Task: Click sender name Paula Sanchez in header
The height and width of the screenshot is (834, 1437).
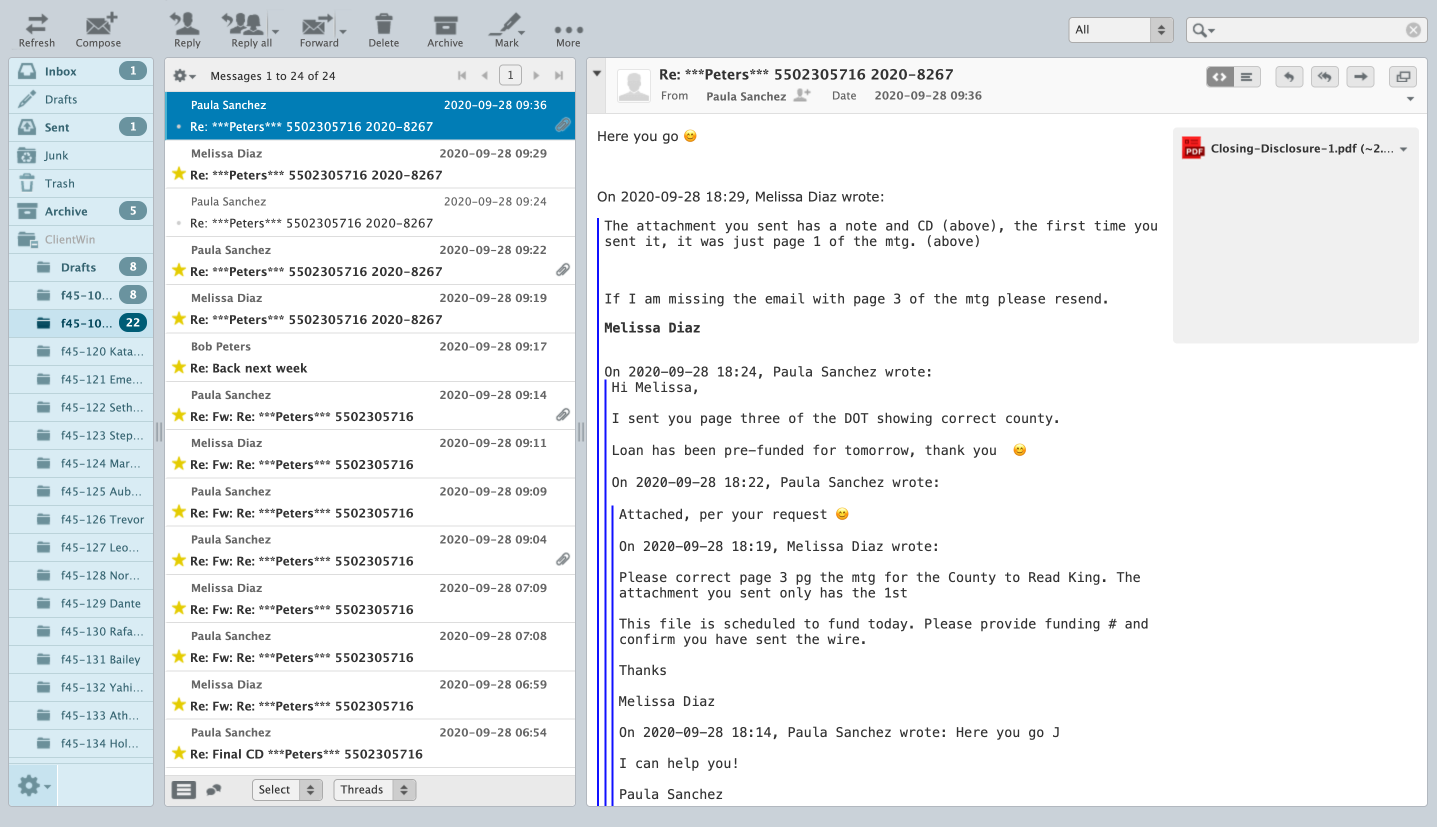Action: pos(746,96)
